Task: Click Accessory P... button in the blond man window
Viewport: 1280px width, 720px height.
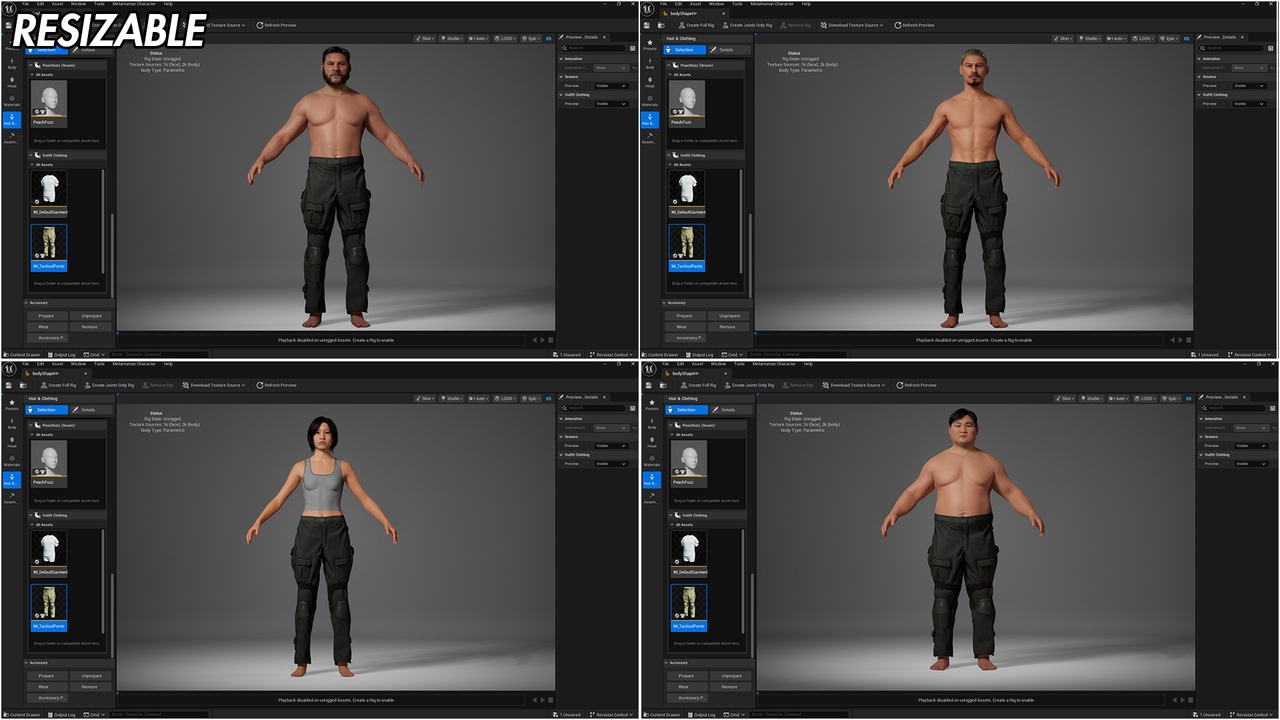Action: (687, 337)
